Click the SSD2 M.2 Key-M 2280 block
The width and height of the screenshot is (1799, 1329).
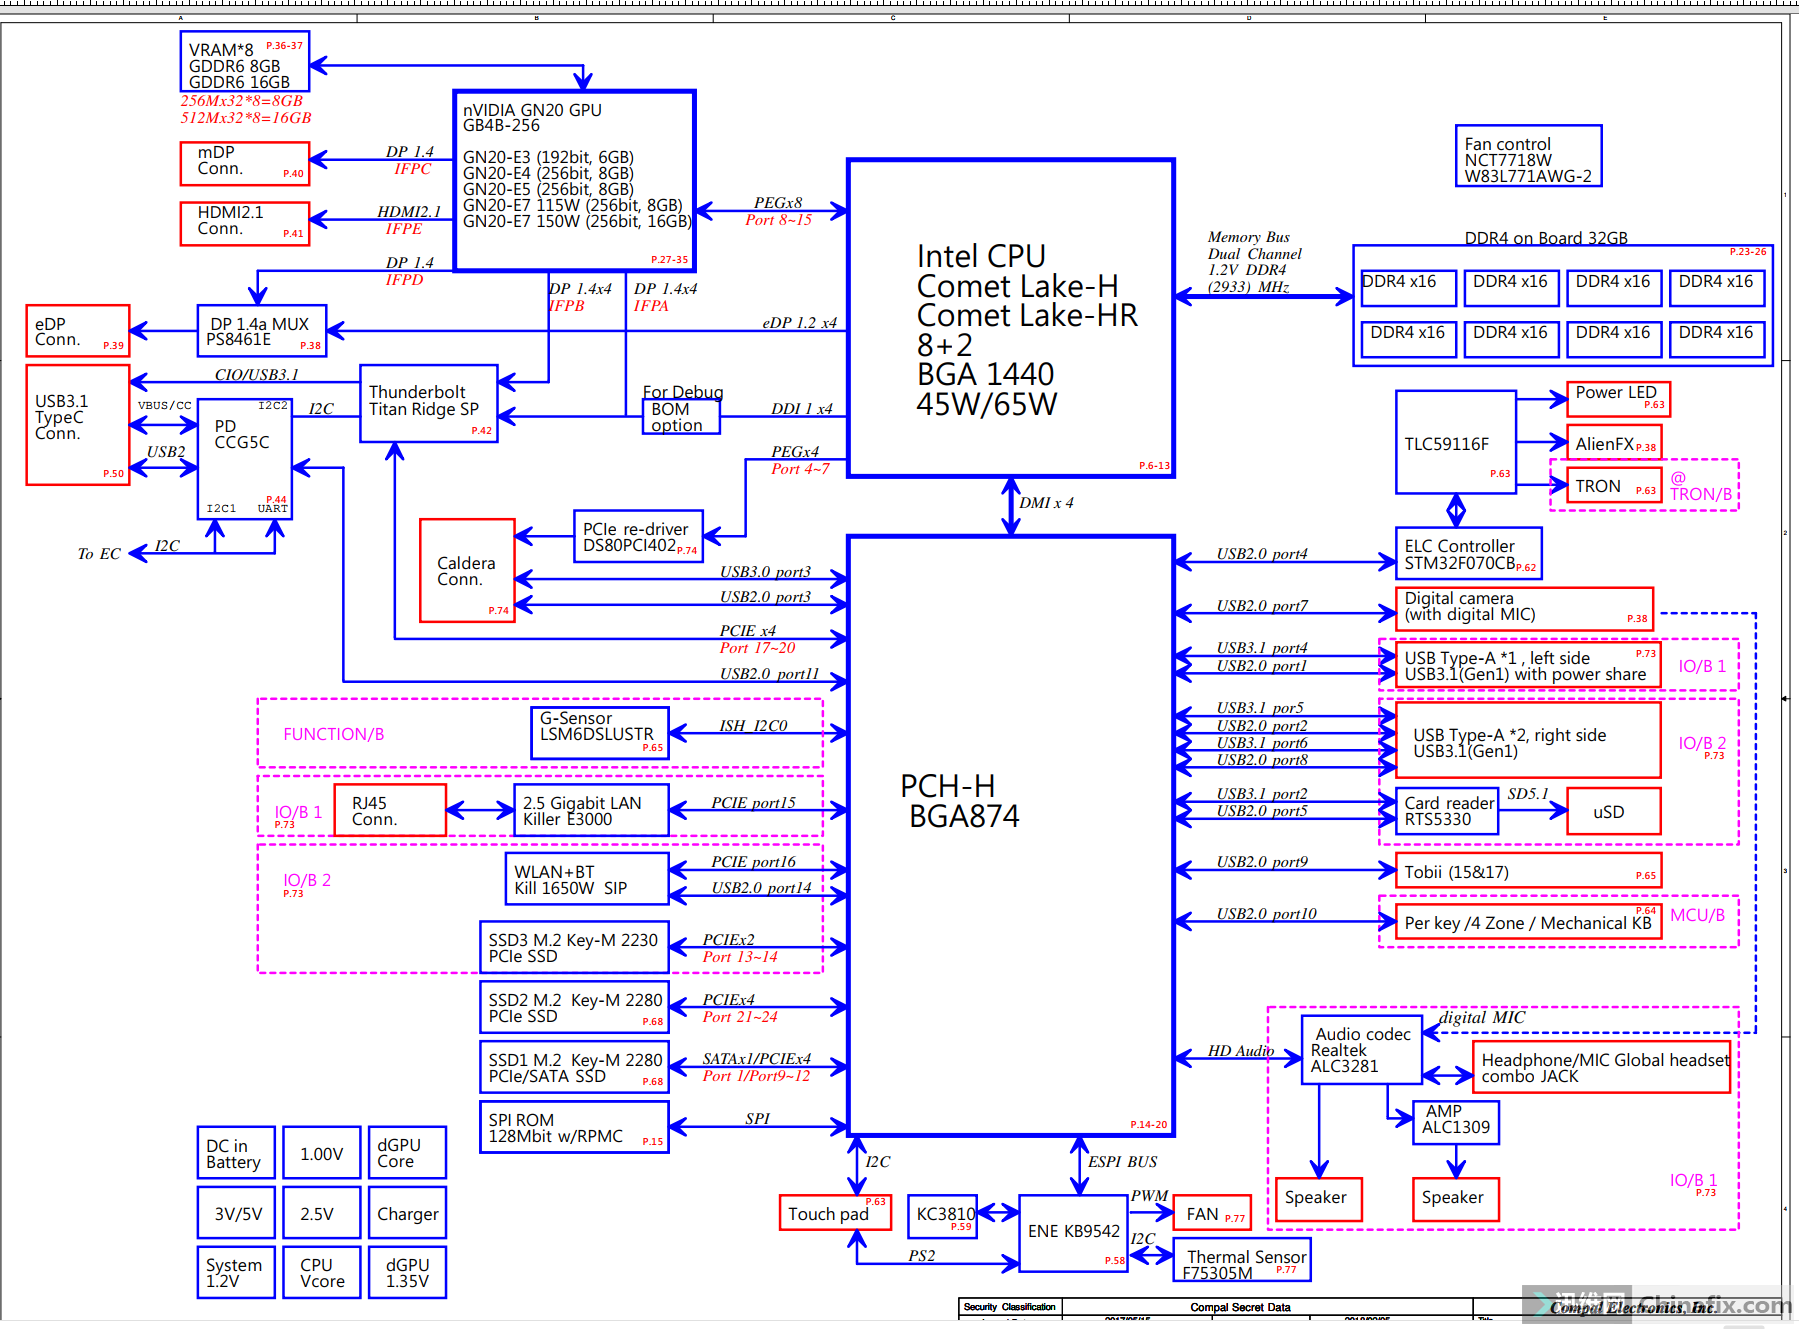(574, 1007)
